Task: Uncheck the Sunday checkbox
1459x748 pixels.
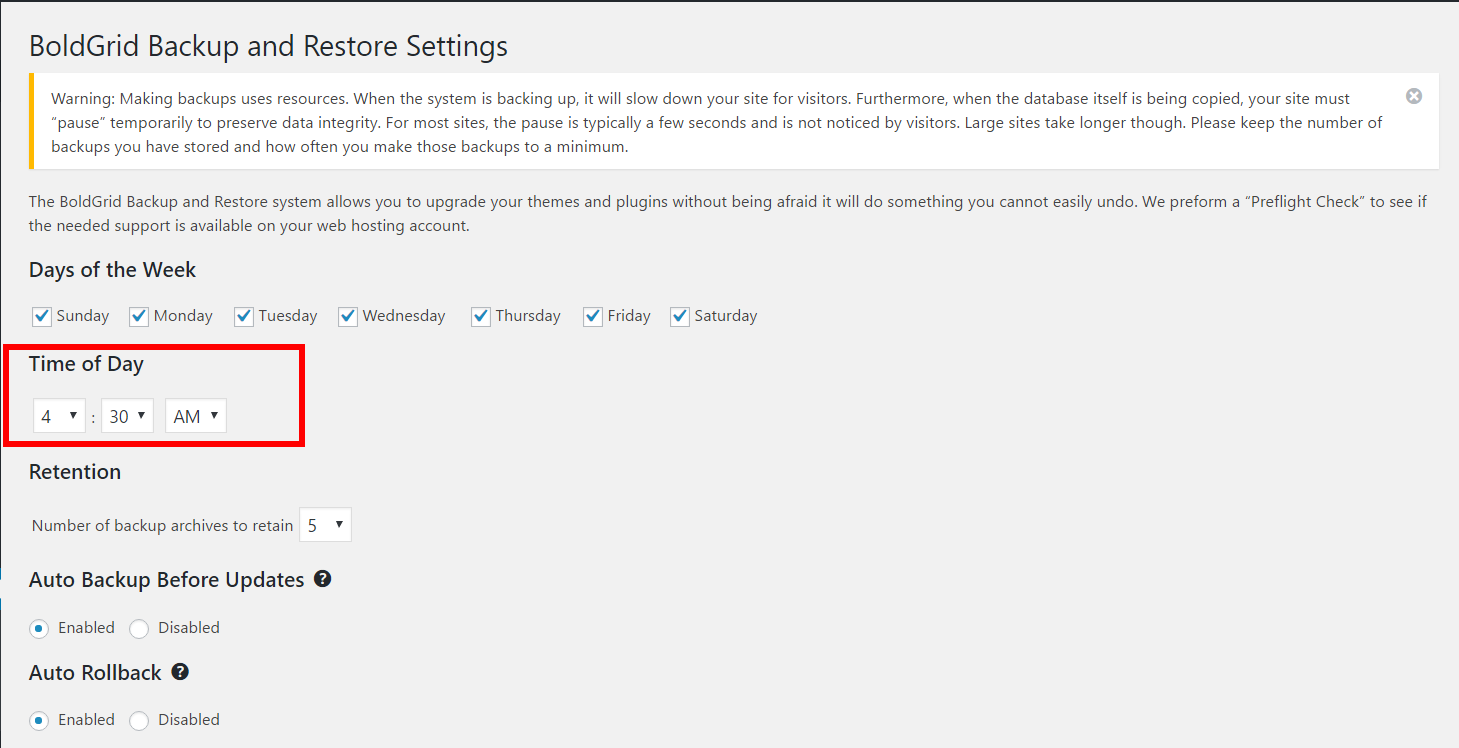Action: pyautogui.click(x=42, y=316)
